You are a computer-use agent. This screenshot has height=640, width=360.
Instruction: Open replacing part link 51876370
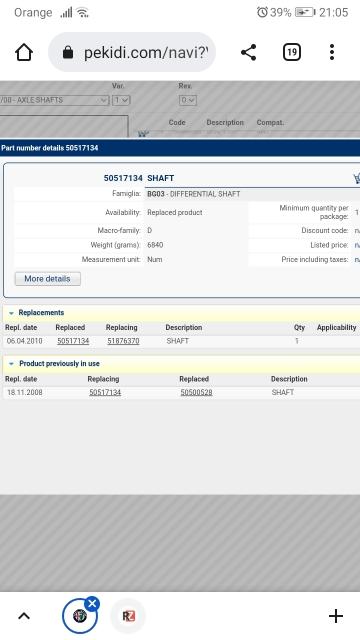[123, 341]
